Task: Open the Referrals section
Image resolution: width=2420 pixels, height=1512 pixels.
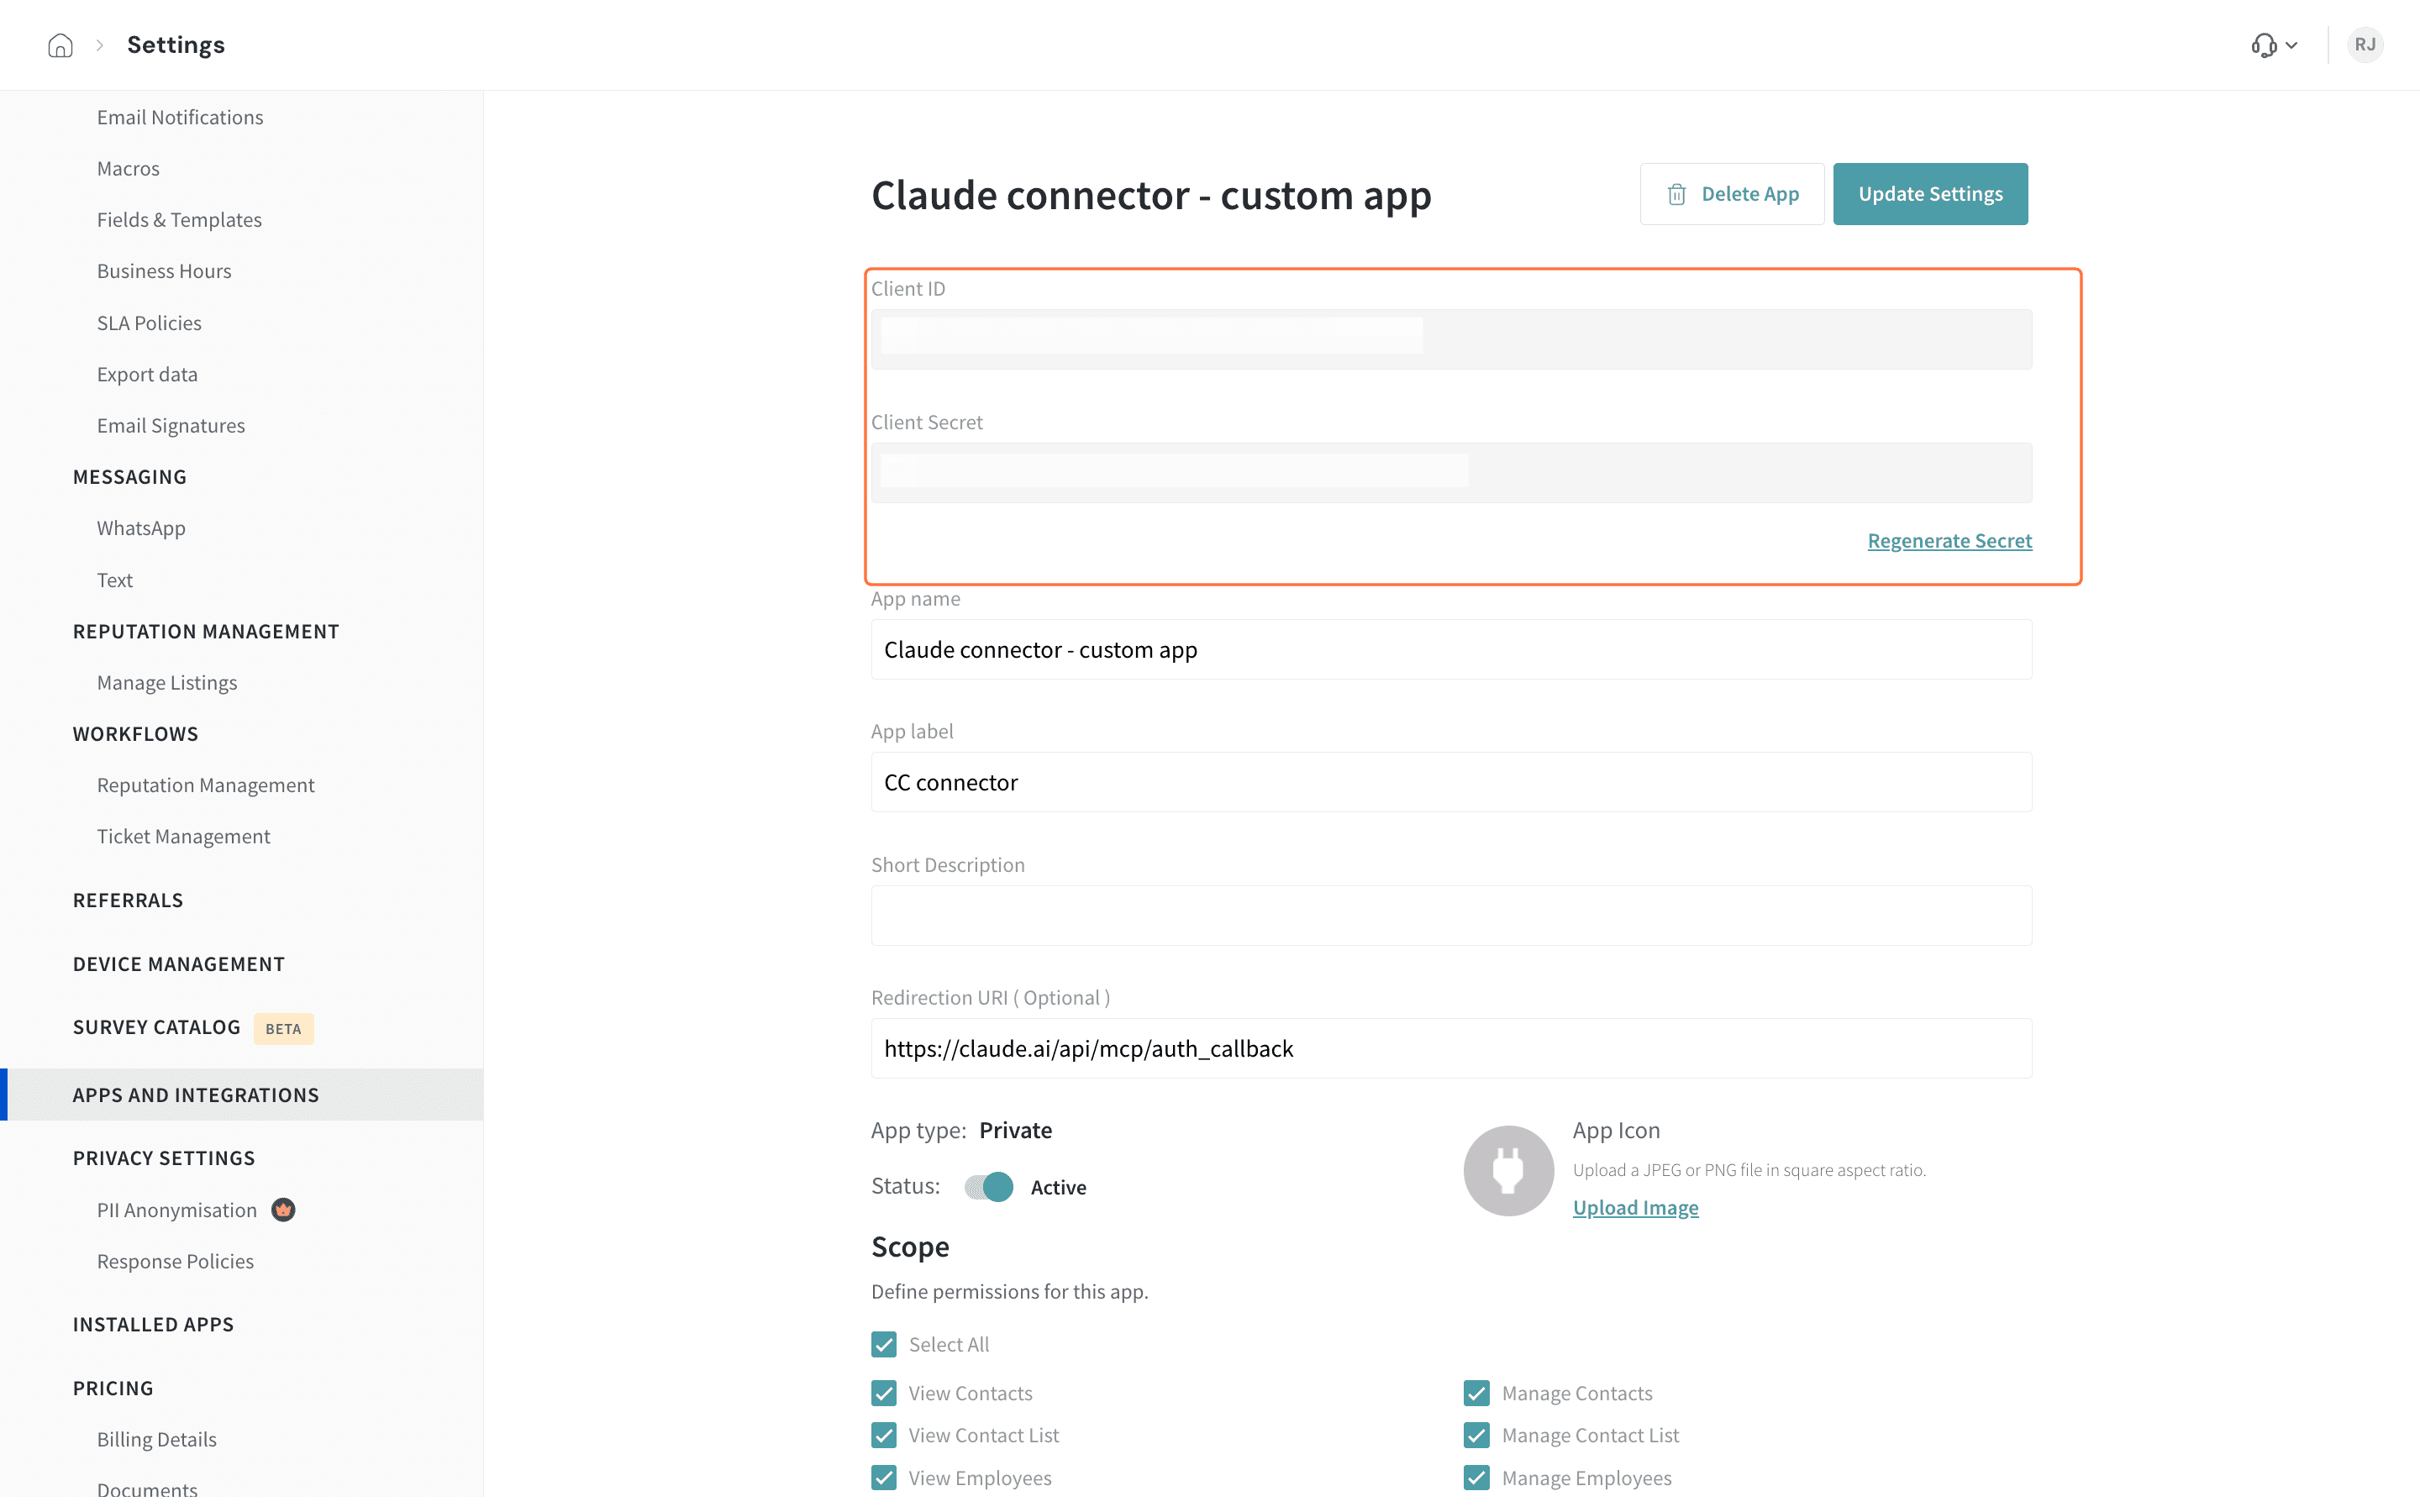Action: tap(128, 900)
